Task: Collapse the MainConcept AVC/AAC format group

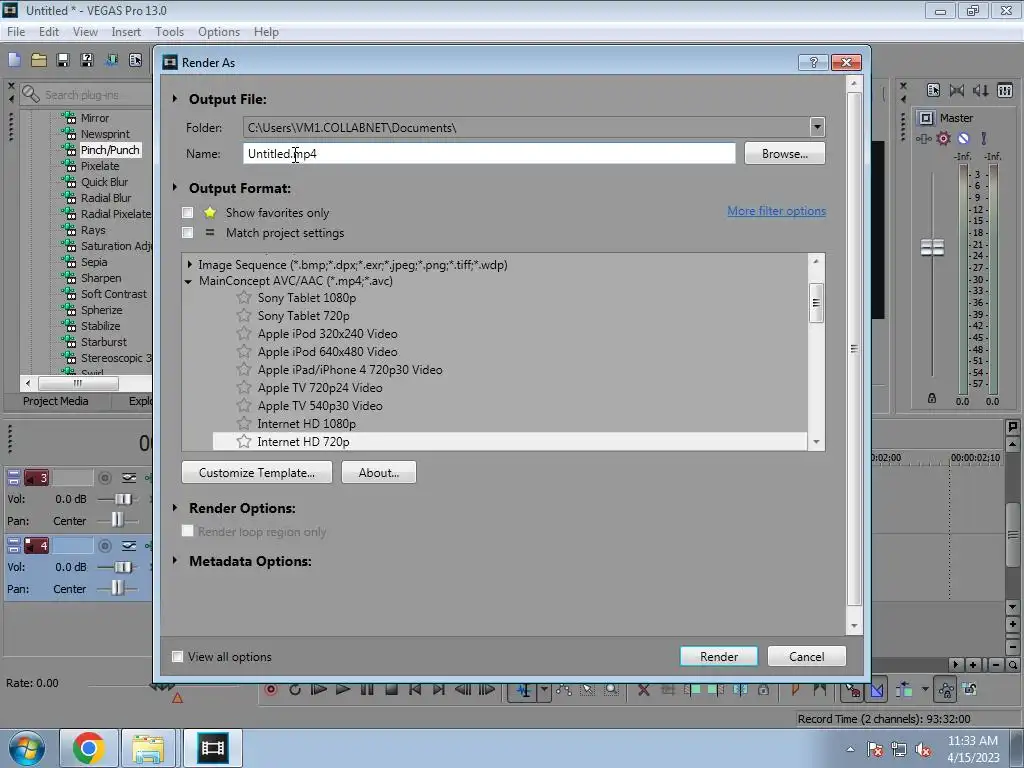Action: point(189,281)
